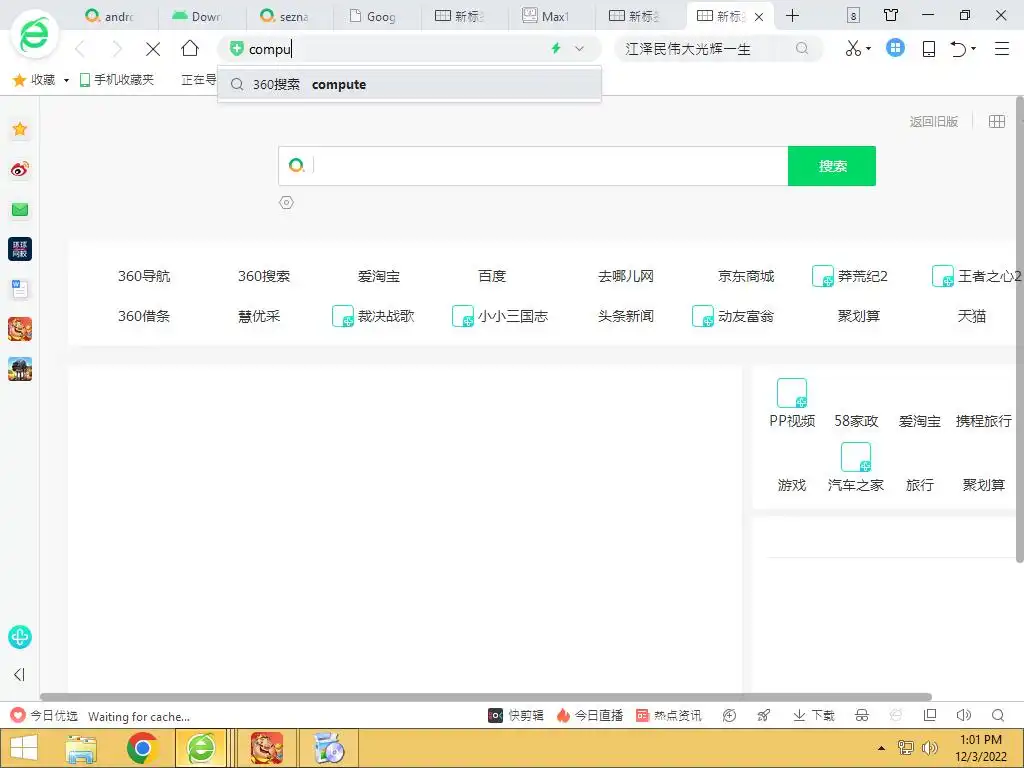Expand the undo closed tabs dropdown arrow
This screenshot has height=768, width=1024.
pyautogui.click(x=974, y=48)
